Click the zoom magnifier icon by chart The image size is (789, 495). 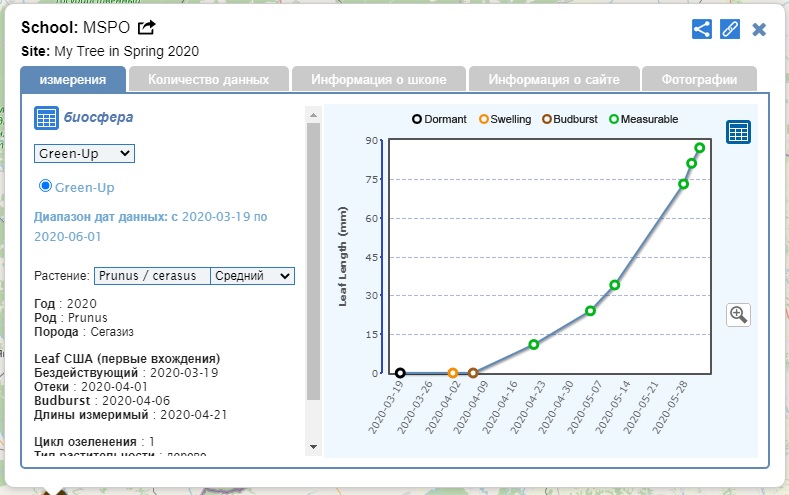coord(739,314)
